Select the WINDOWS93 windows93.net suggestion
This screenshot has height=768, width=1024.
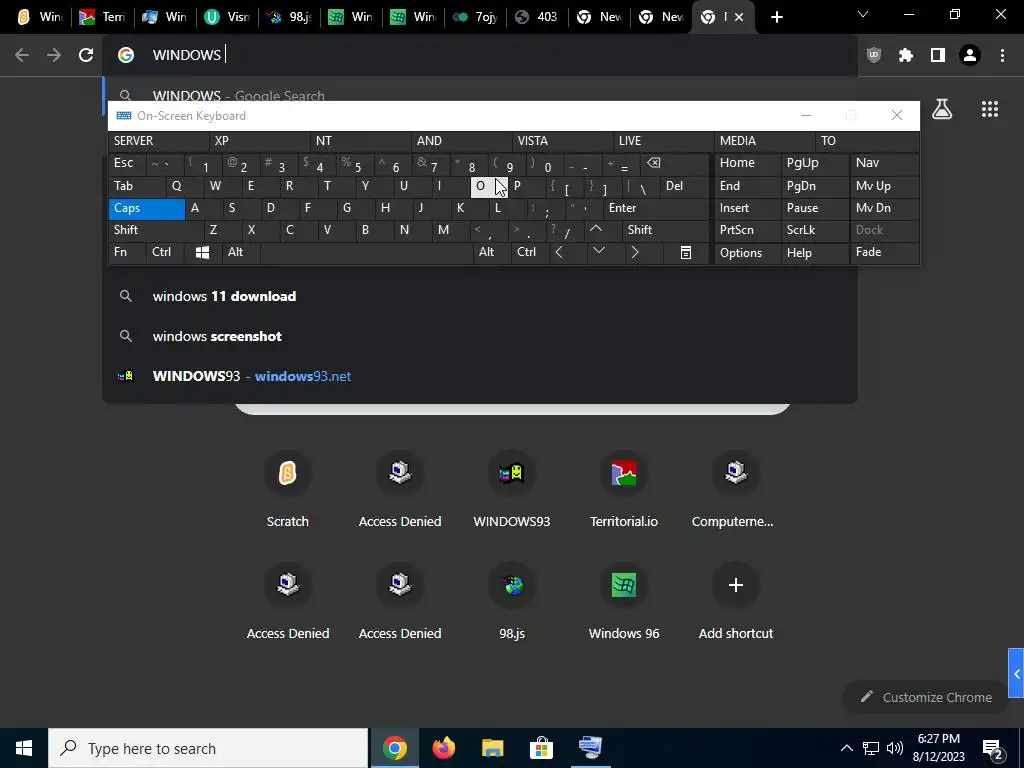[480, 376]
